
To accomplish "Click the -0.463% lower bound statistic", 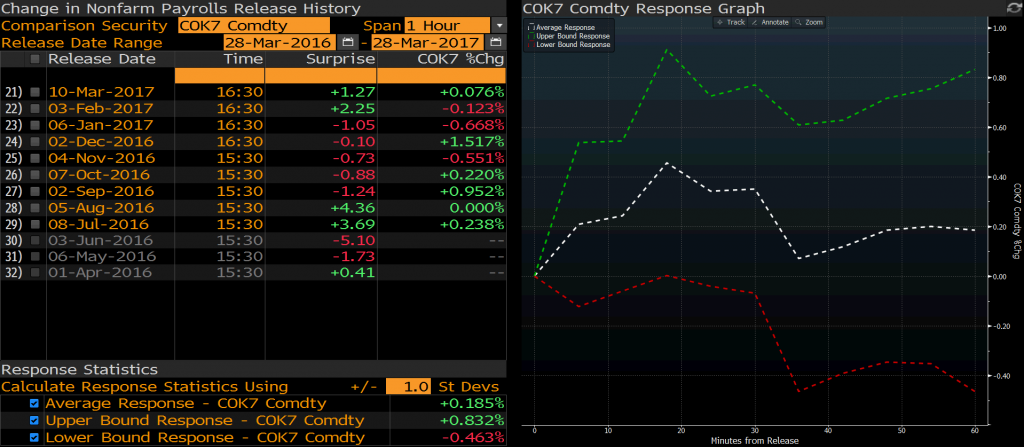I will click(473, 438).
